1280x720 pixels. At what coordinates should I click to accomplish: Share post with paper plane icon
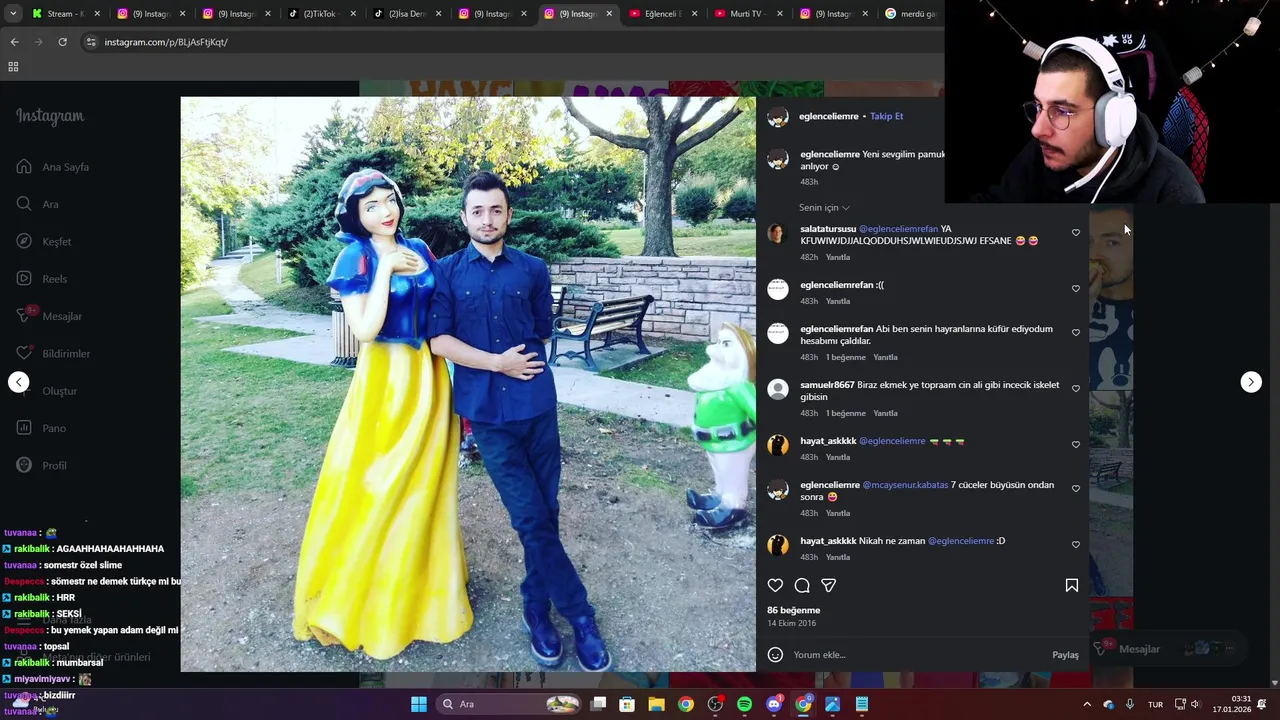coord(829,585)
